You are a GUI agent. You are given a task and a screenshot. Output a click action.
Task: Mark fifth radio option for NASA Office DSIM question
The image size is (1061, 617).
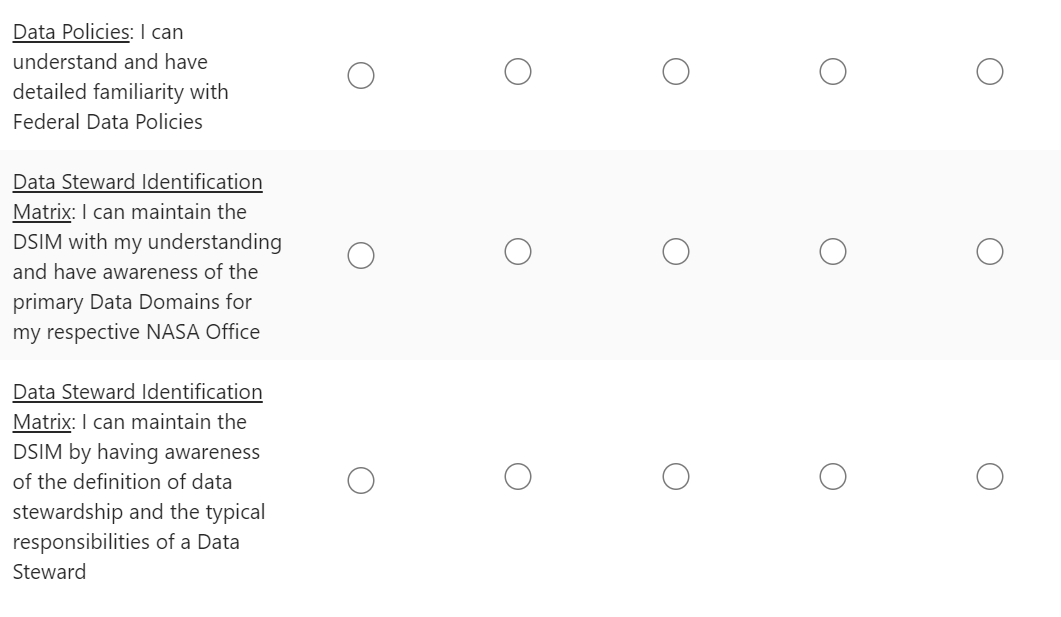click(990, 252)
